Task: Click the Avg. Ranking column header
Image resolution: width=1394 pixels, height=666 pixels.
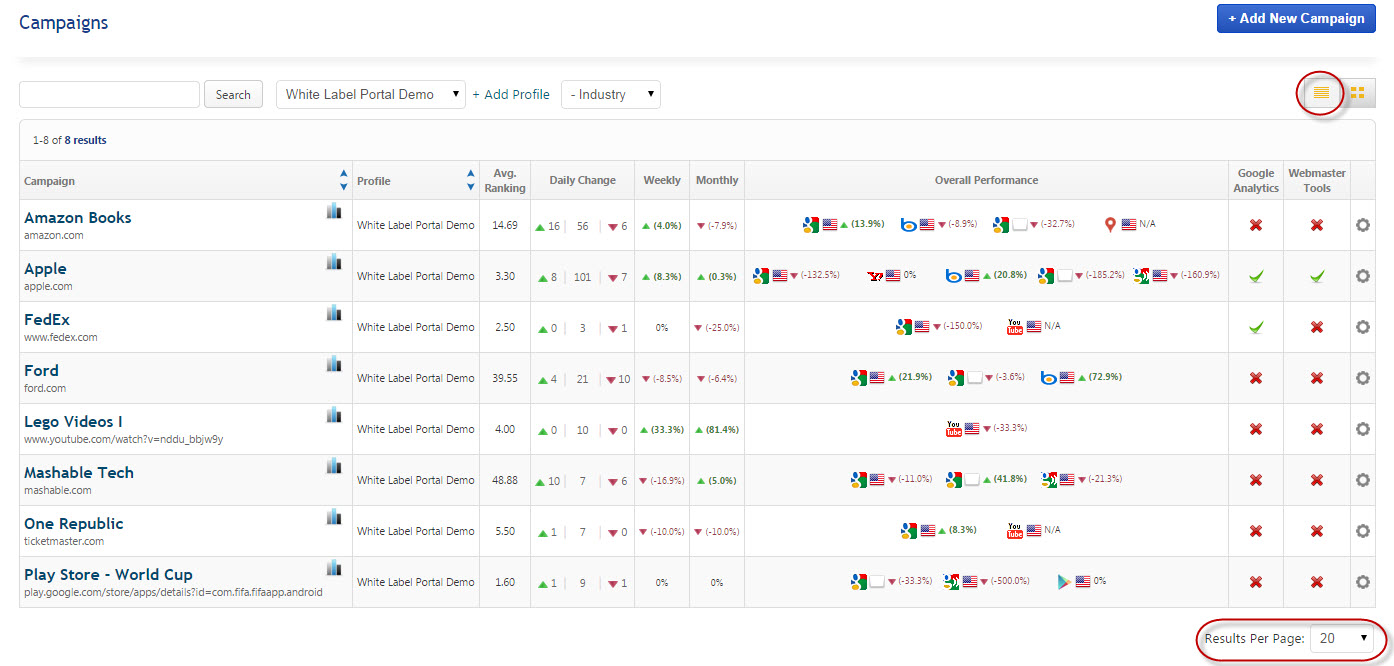Action: [504, 180]
